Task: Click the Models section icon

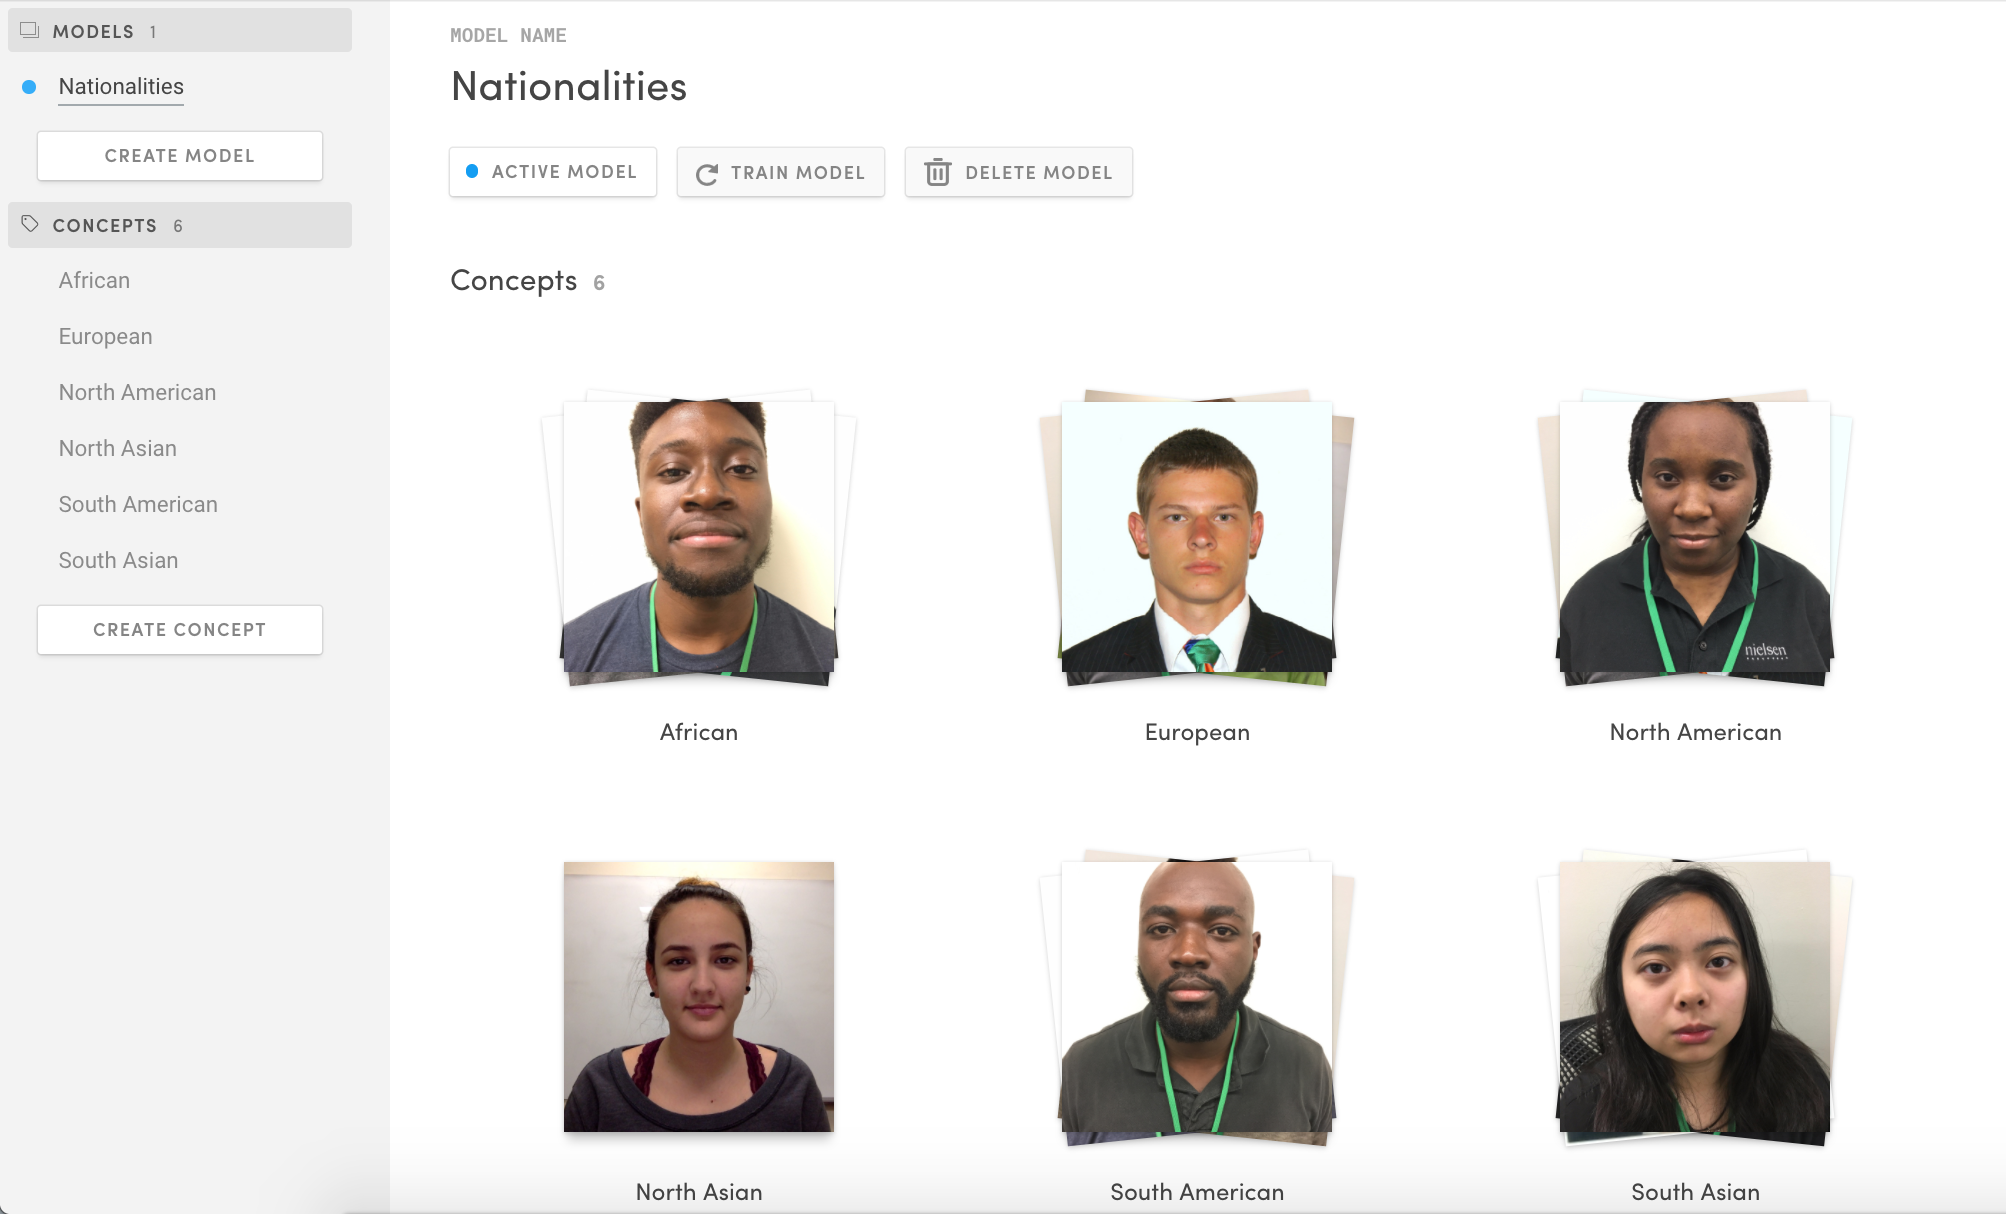Action: 30,31
